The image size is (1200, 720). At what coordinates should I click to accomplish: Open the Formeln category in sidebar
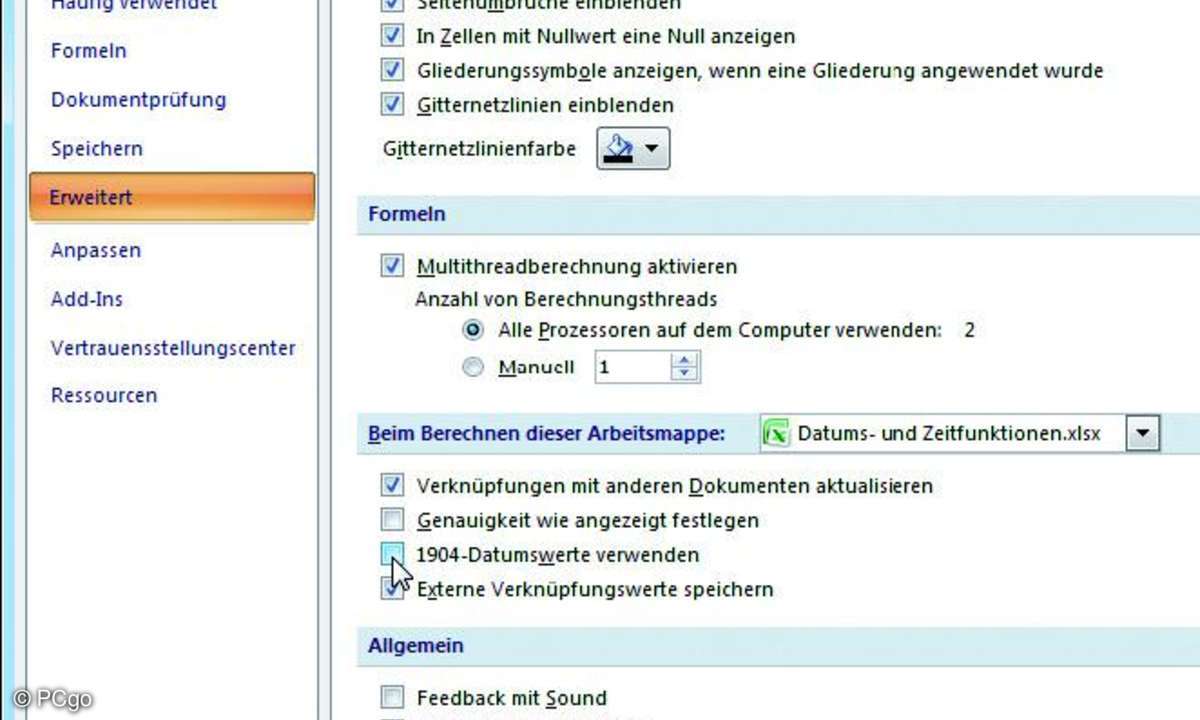(x=89, y=50)
